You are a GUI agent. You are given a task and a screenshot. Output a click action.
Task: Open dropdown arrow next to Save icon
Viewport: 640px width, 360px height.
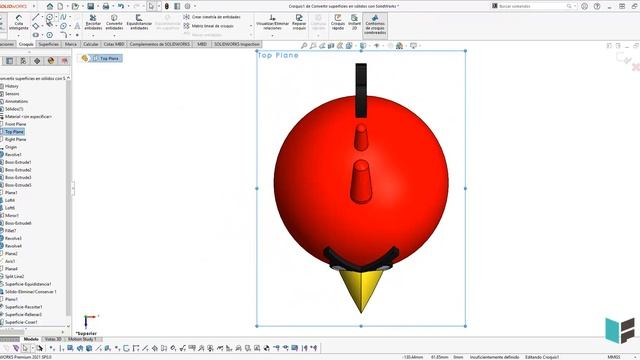tap(98, 6)
